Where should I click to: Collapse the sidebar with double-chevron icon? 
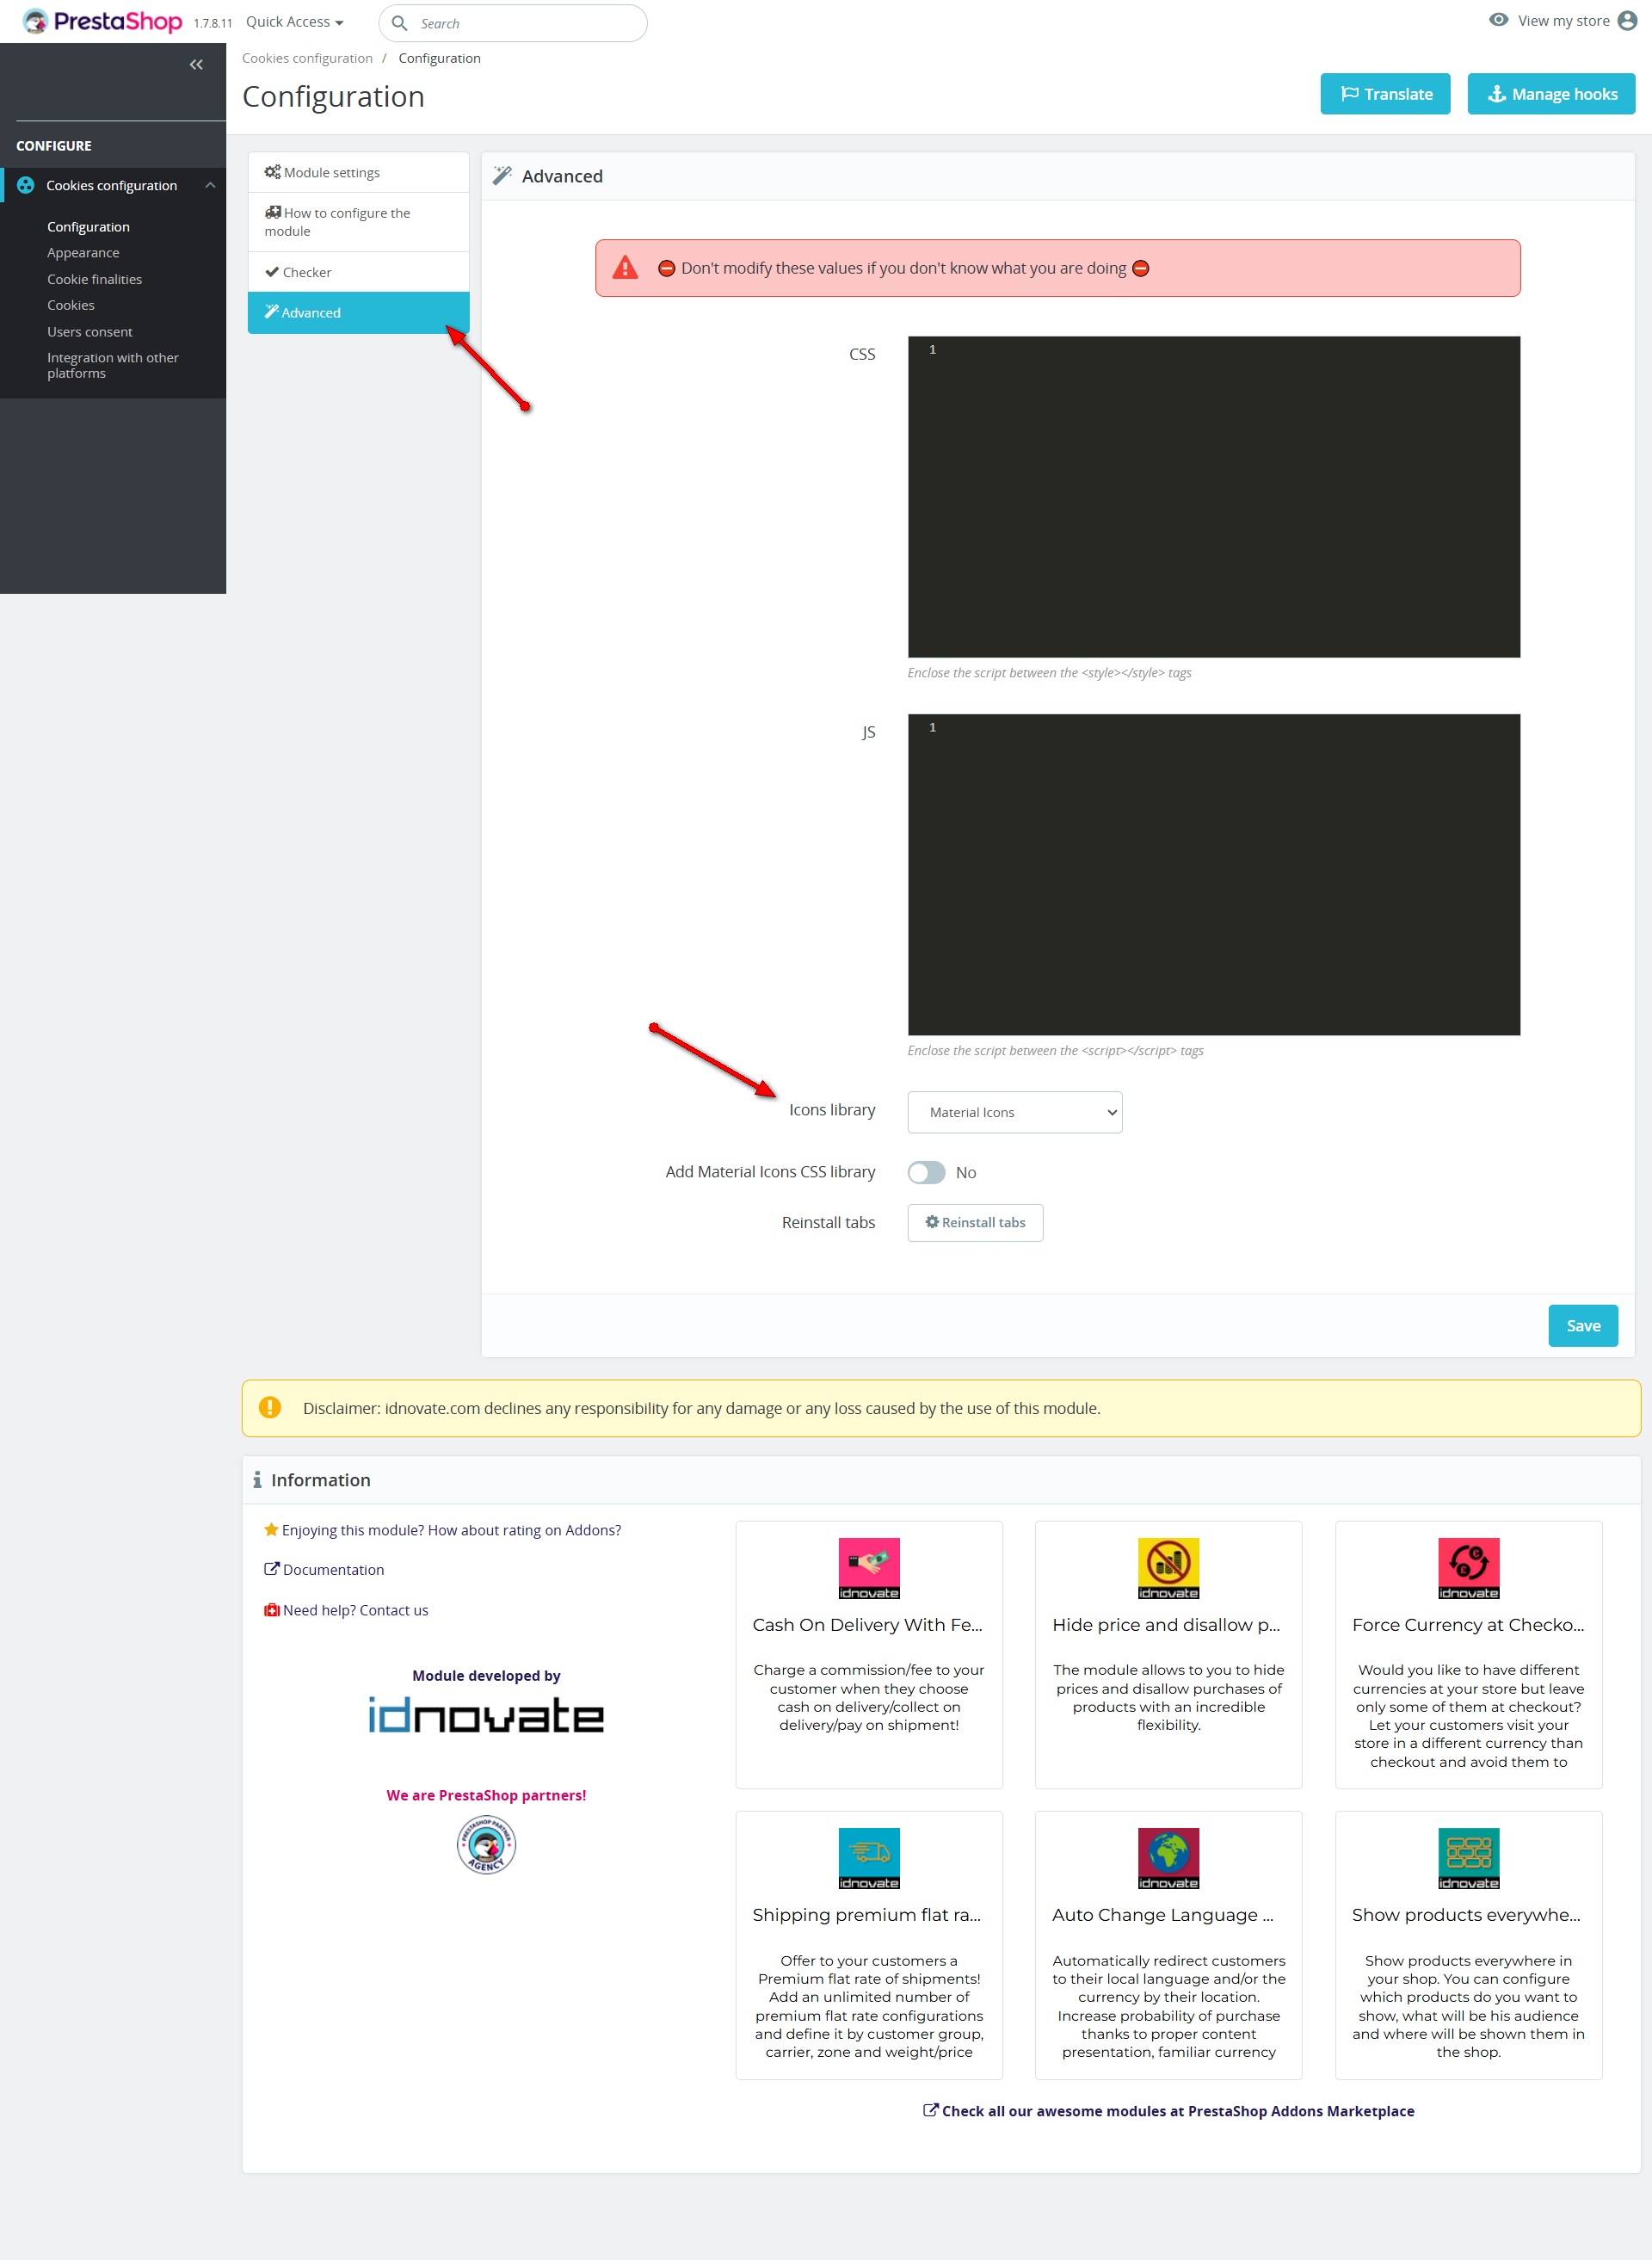[196, 65]
